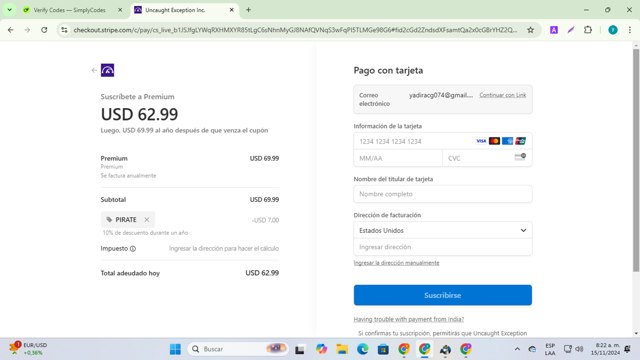The height and width of the screenshot is (360, 640).
Task: Click the CVC hint card icon
Action: click(520, 157)
